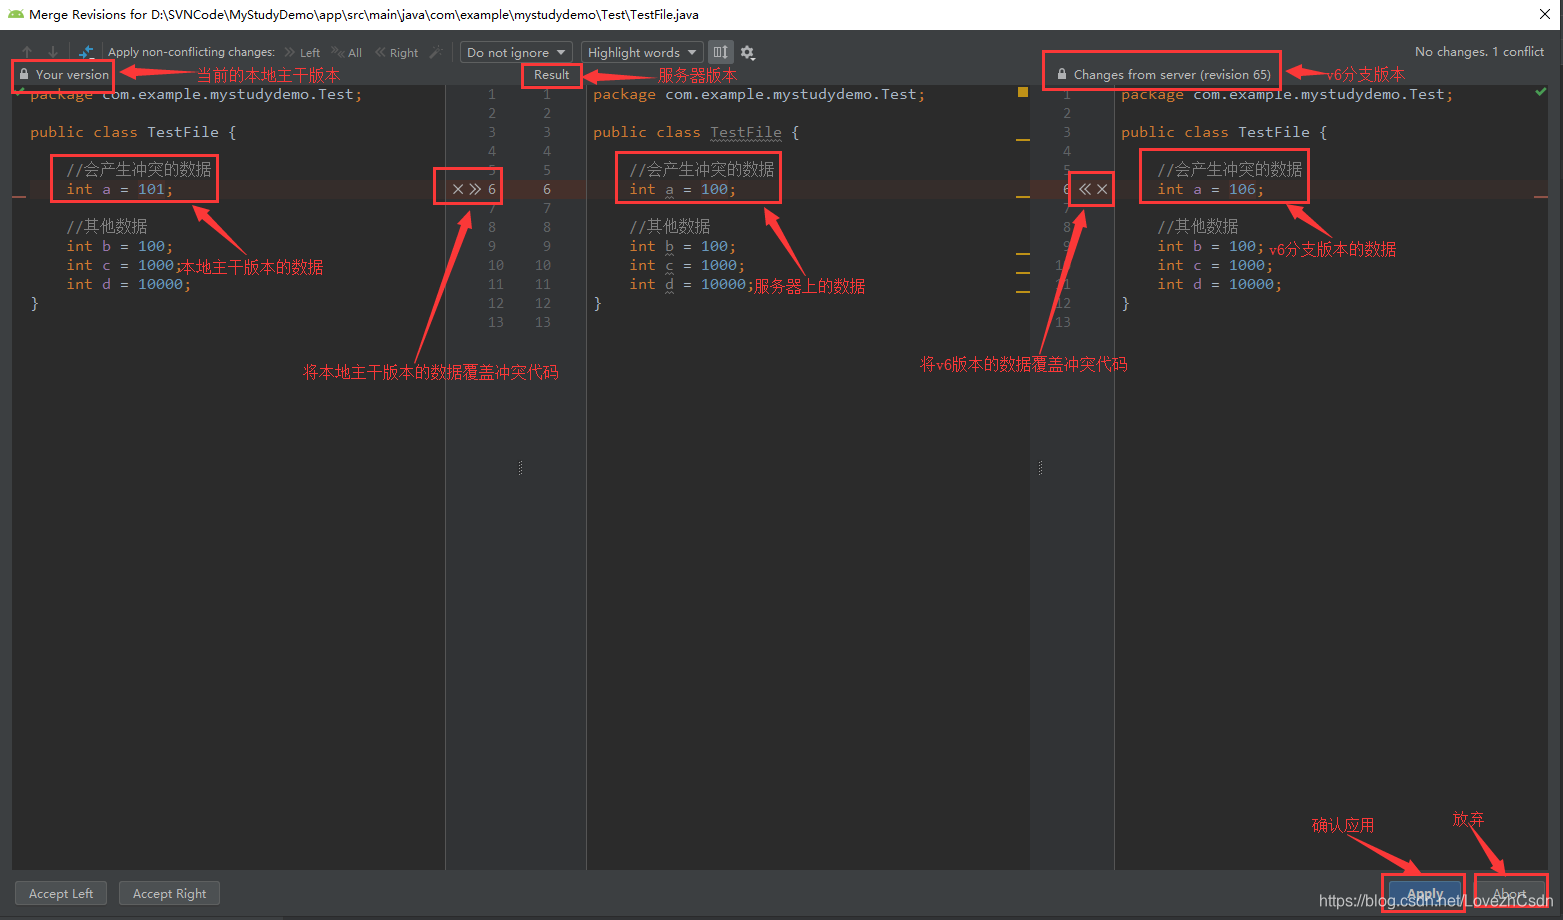Apply All non-conflicting changes
The width and height of the screenshot is (1563, 920).
coord(347,53)
